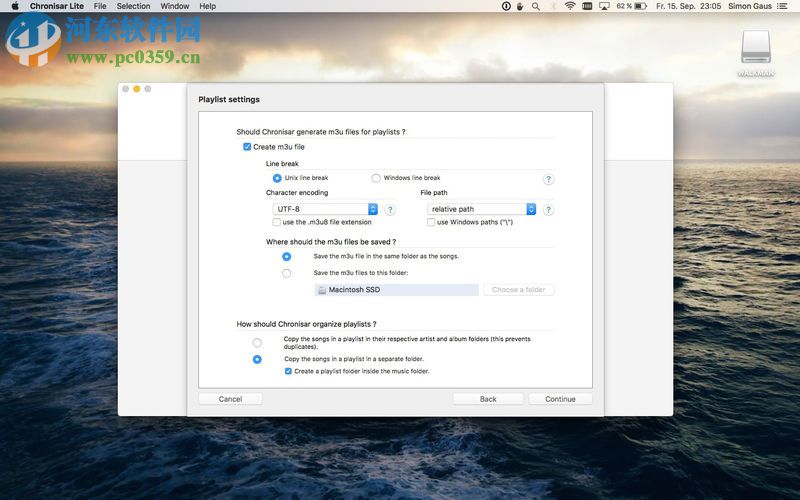Open the Apple menu

coord(15,6)
